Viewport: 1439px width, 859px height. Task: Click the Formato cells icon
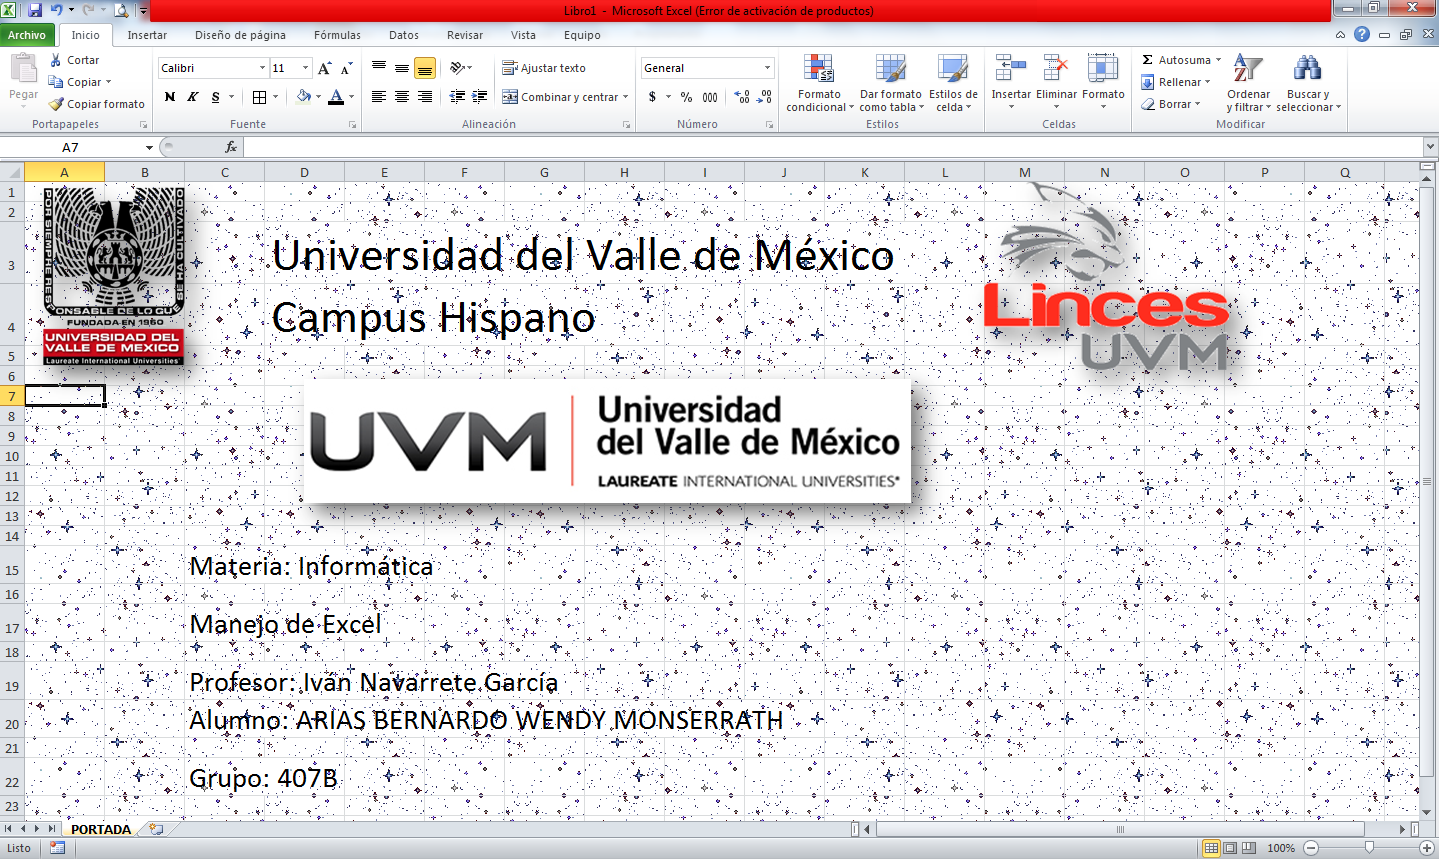click(x=1103, y=69)
